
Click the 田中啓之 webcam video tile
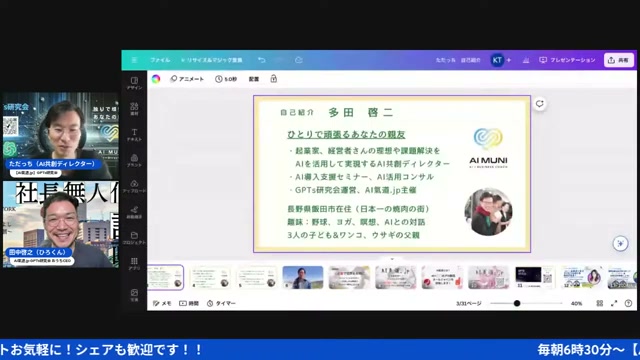coord(61,224)
